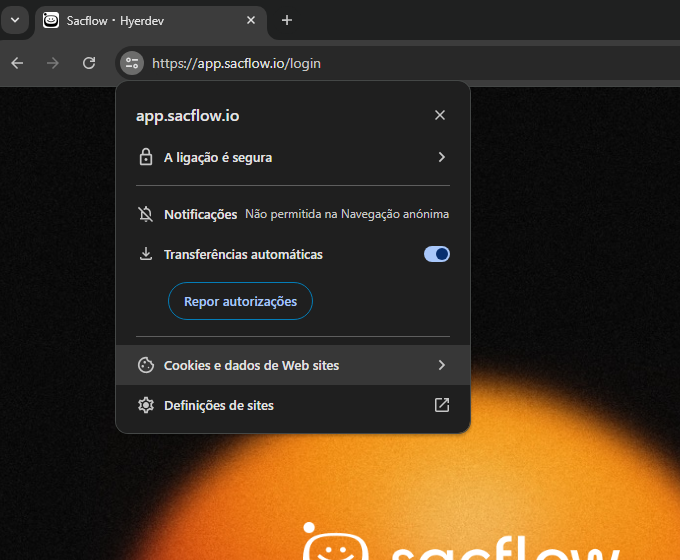Click the app.sacflow.io popup heading
Screen dimensions: 680x560
click(x=187, y=116)
